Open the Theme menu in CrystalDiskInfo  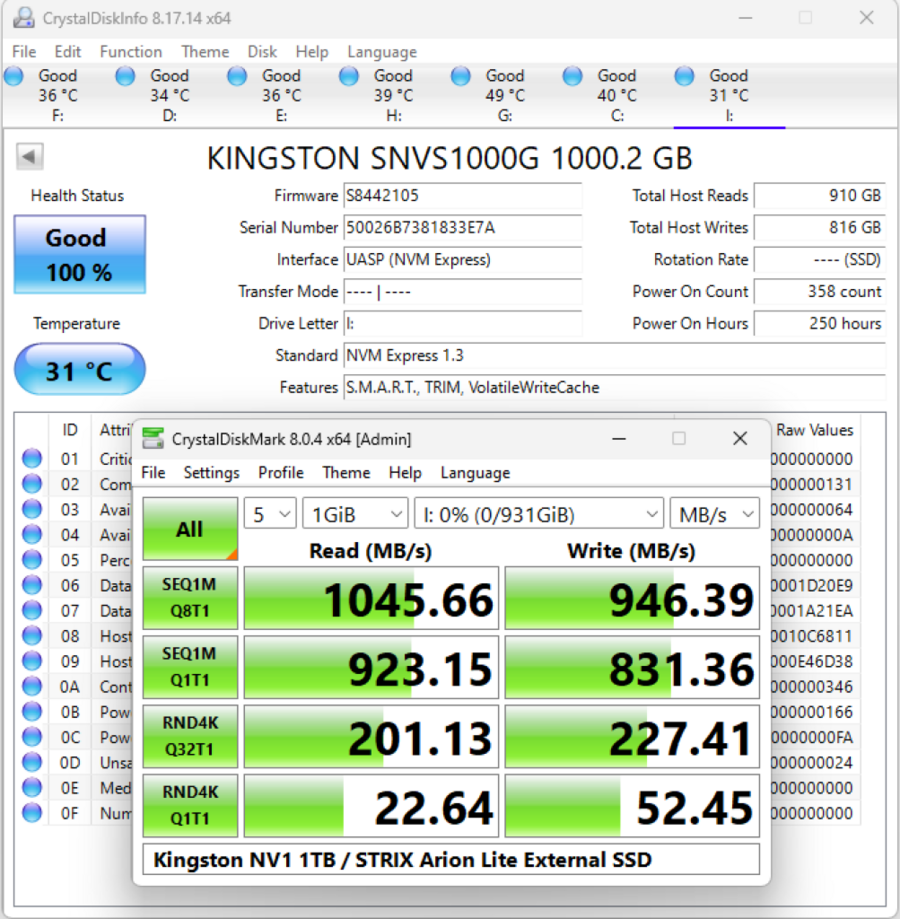pyautogui.click(x=205, y=52)
